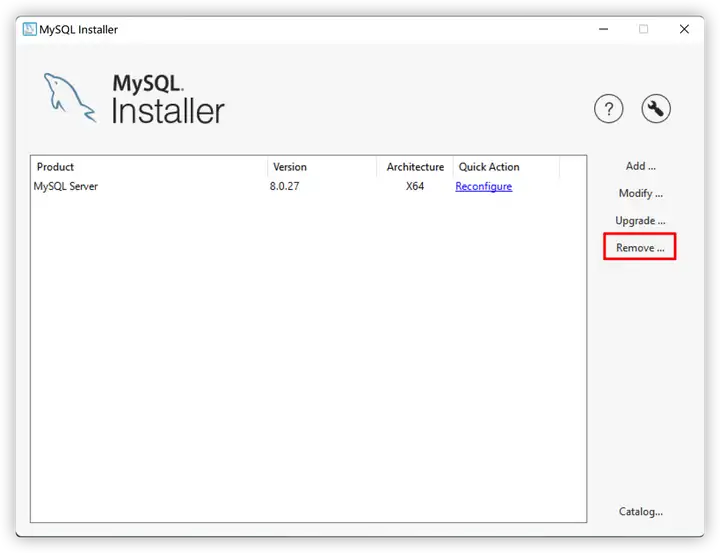Screen dimensions: 720x553
Task: Click the Reconfigure link for MySQL Server
Action: pos(484,186)
